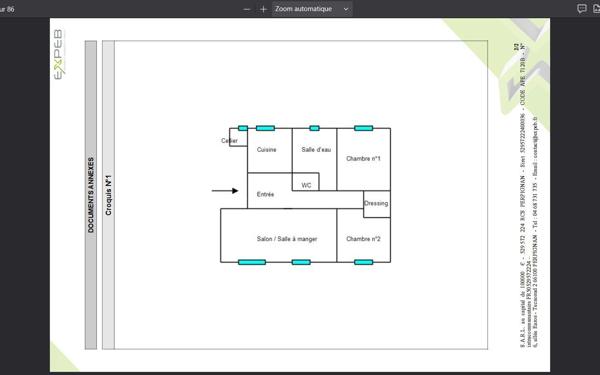Select the "Cuisine" room label

click(266, 150)
